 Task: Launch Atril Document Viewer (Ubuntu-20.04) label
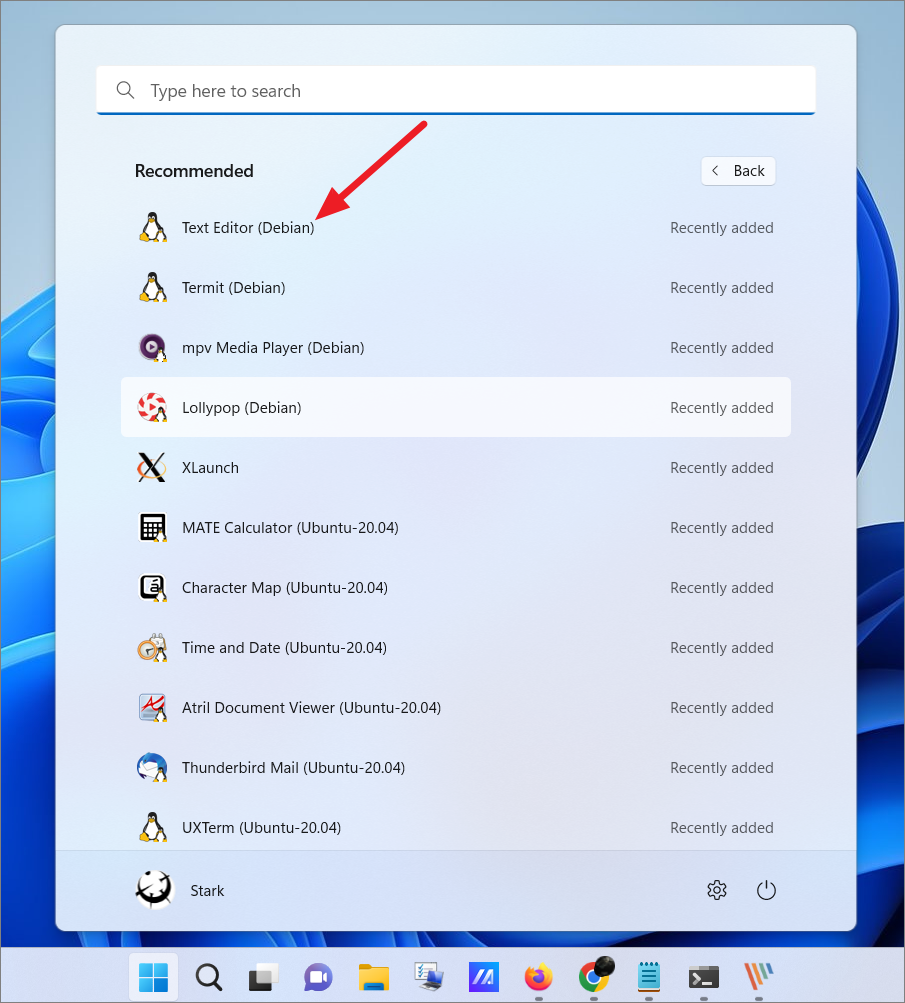311,708
